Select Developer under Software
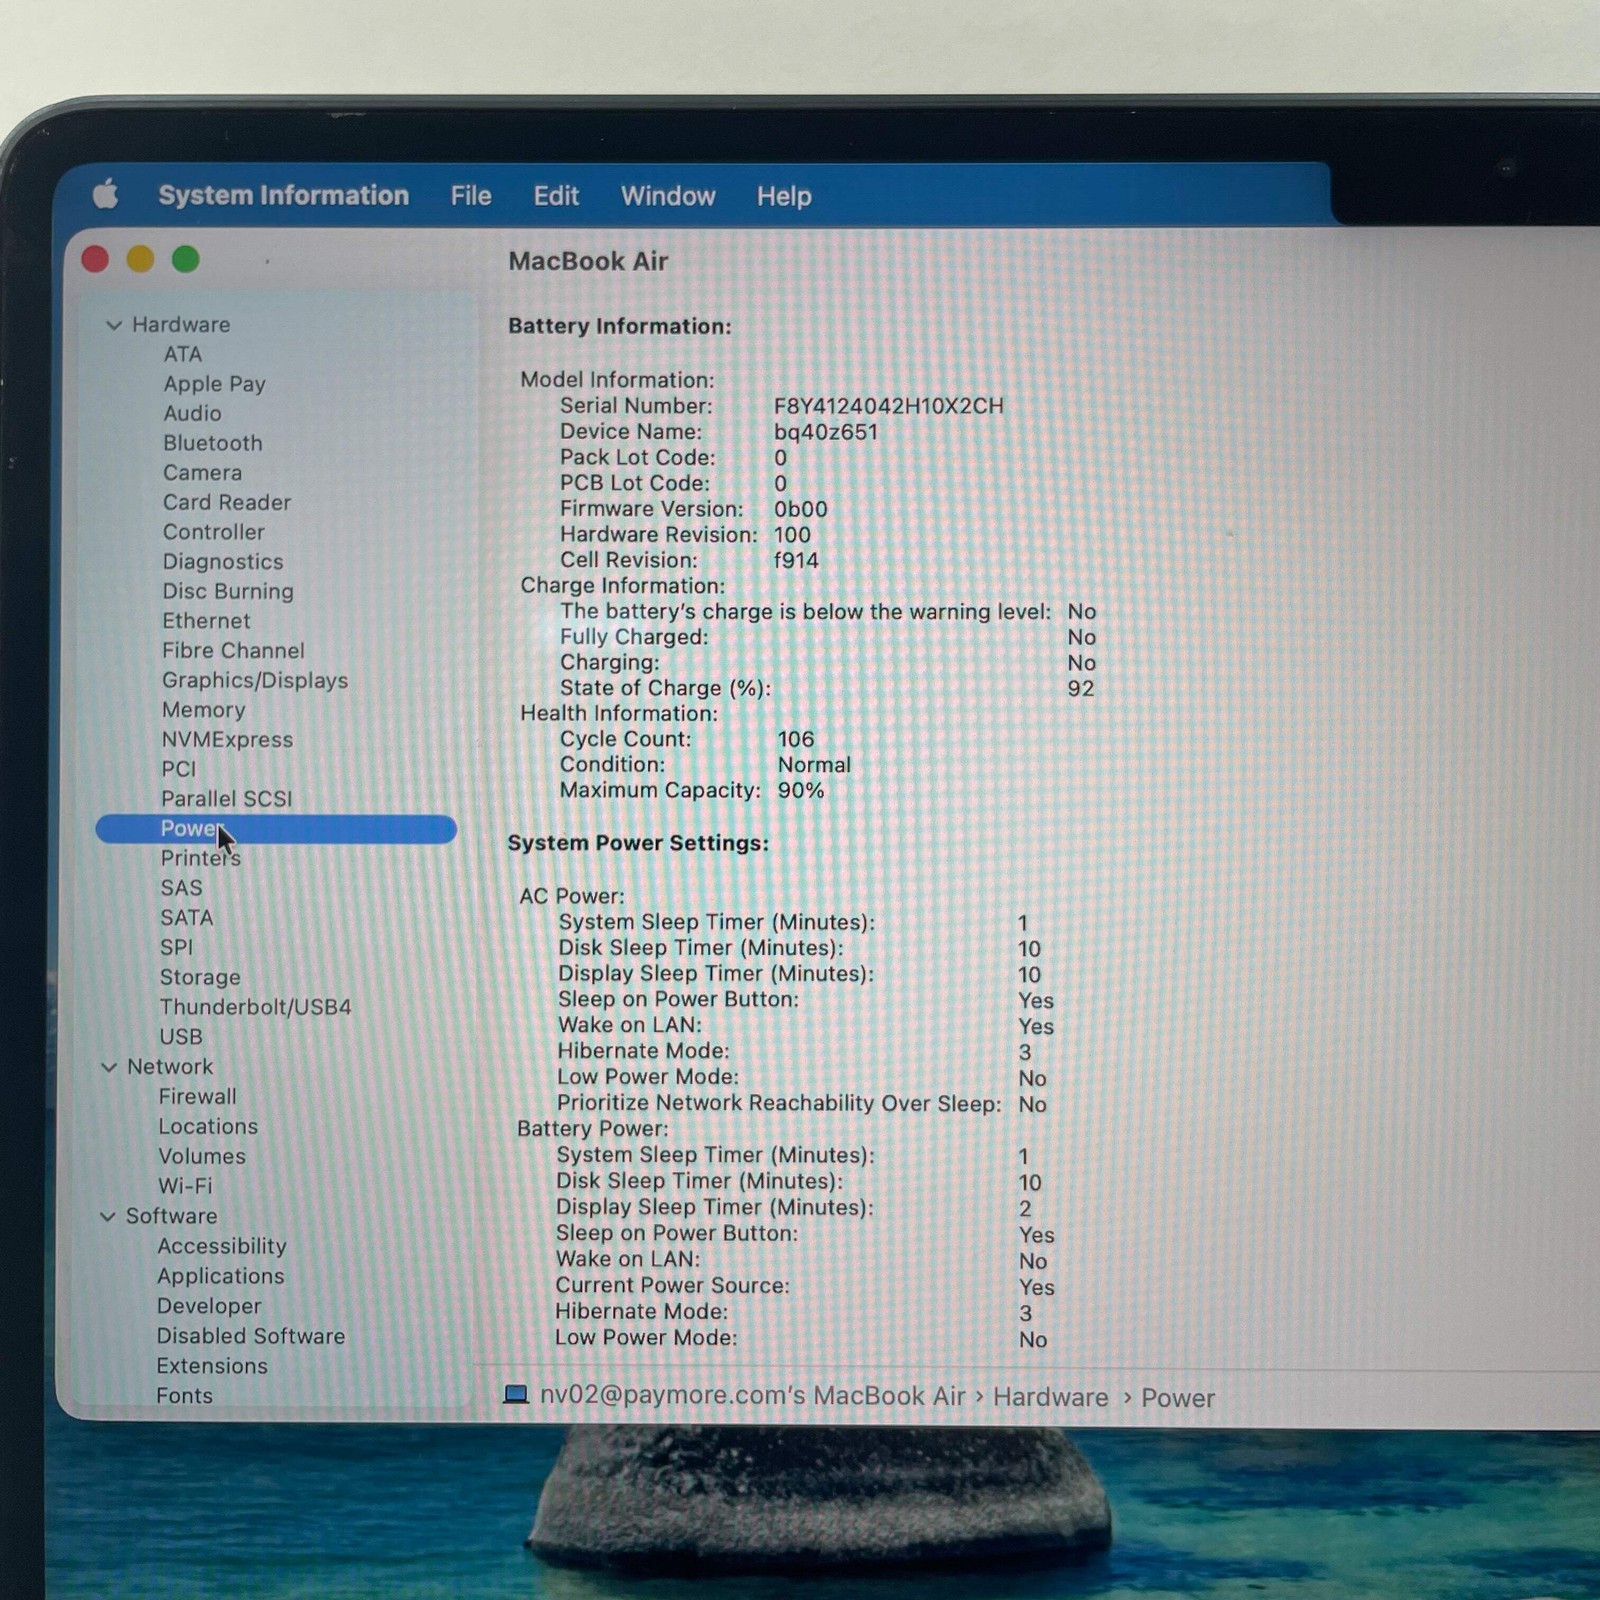The width and height of the screenshot is (1600, 1600). point(209,1306)
